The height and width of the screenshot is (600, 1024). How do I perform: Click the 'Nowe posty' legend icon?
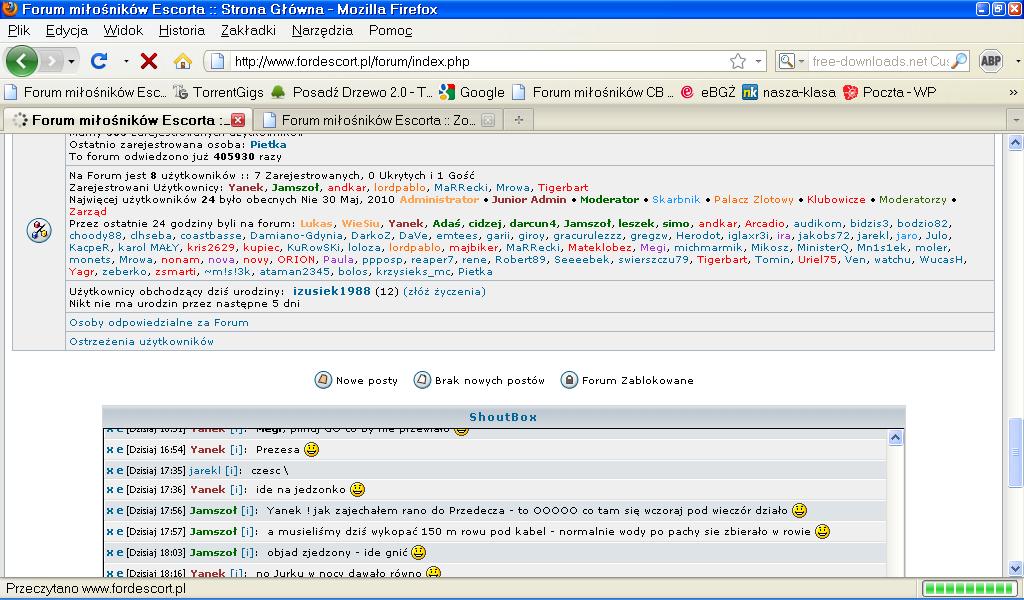[x=323, y=380]
